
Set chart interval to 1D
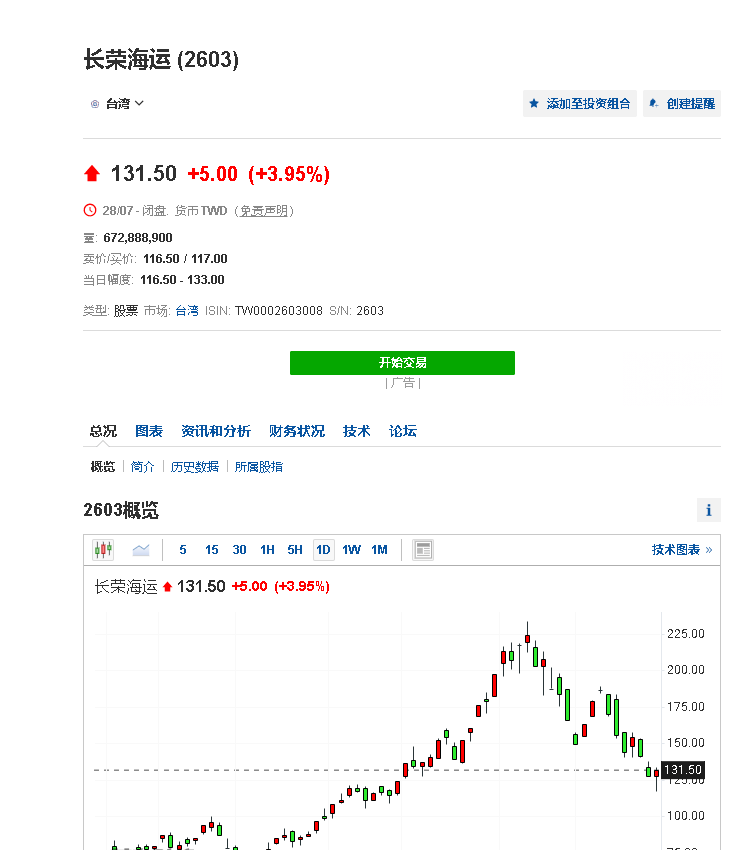coord(323,549)
